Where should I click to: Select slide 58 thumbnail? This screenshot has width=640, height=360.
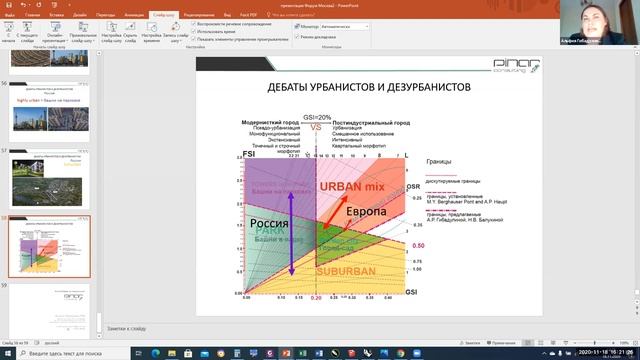[x=49, y=247]
